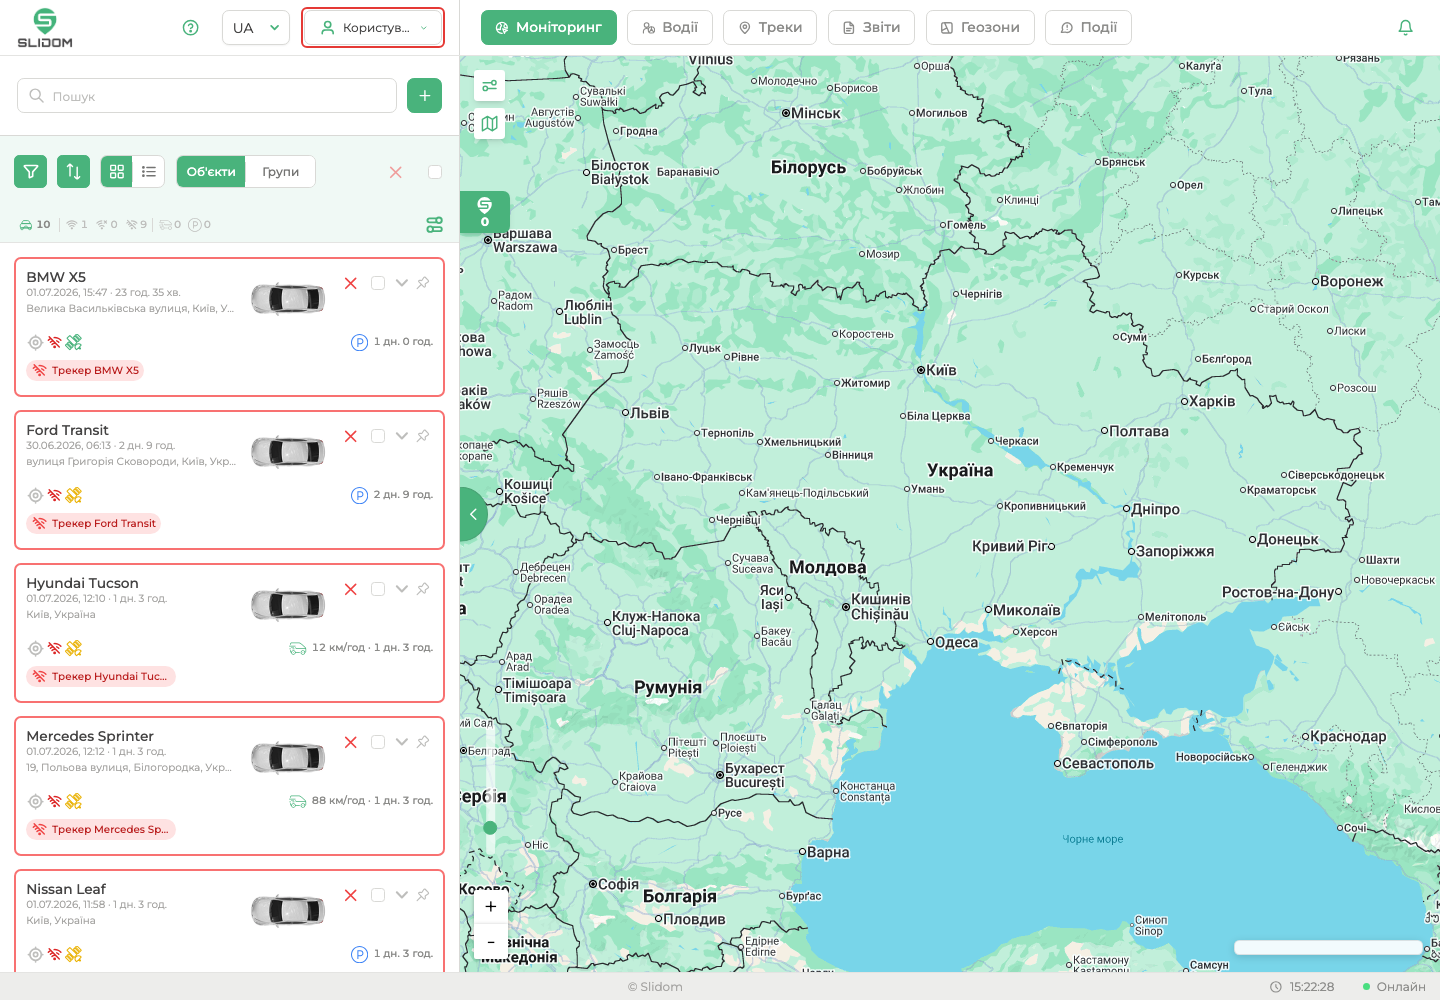This screenshot has width=1440, height=1000.
Task: Open the map layers button
Action: pyautogui.click(x=489, y=124)
